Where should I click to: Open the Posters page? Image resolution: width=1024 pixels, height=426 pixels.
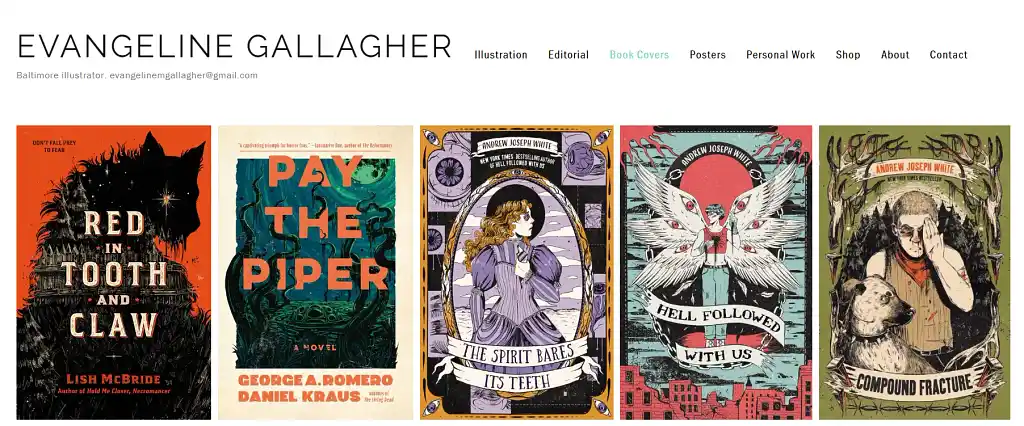point(707,55)
